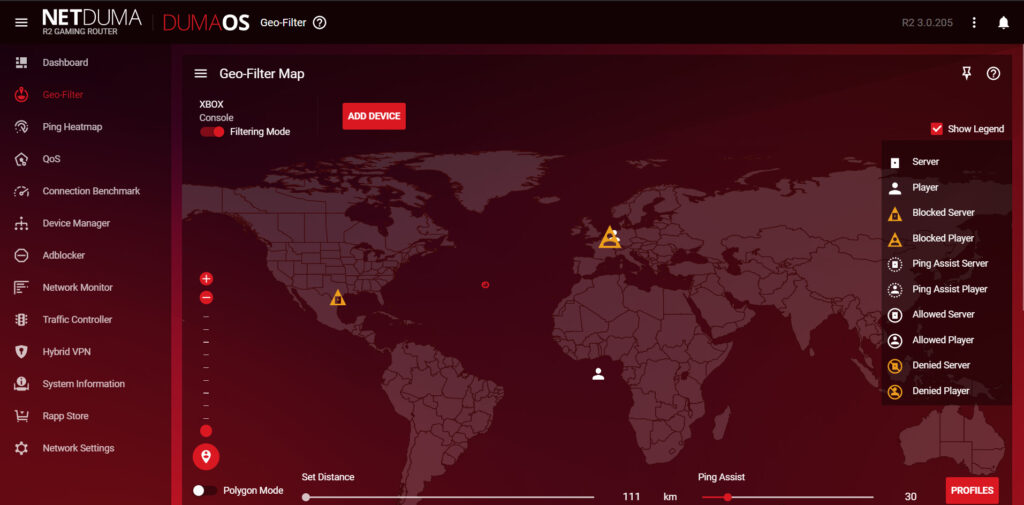Screen dimensions: 1024x505
Task: Click the Connection Benchmark gauge icon
Action: [x=22, y=191]
